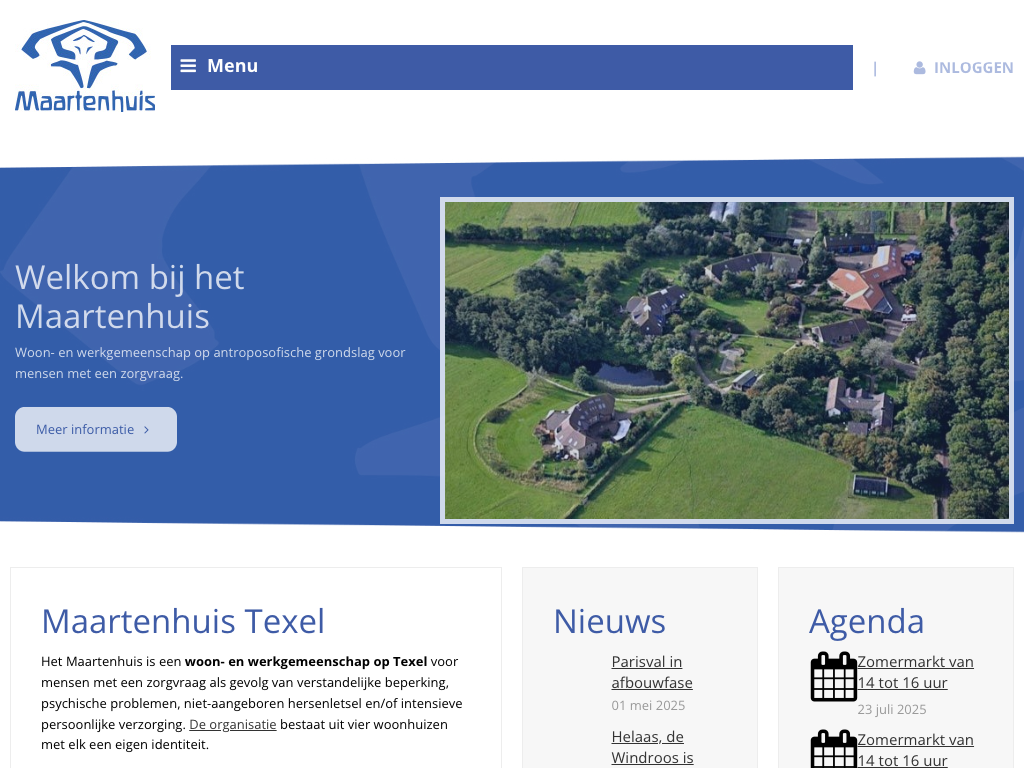Click the Nieuws section heading
Screen dimensions: 1024x768
point(609,621)
